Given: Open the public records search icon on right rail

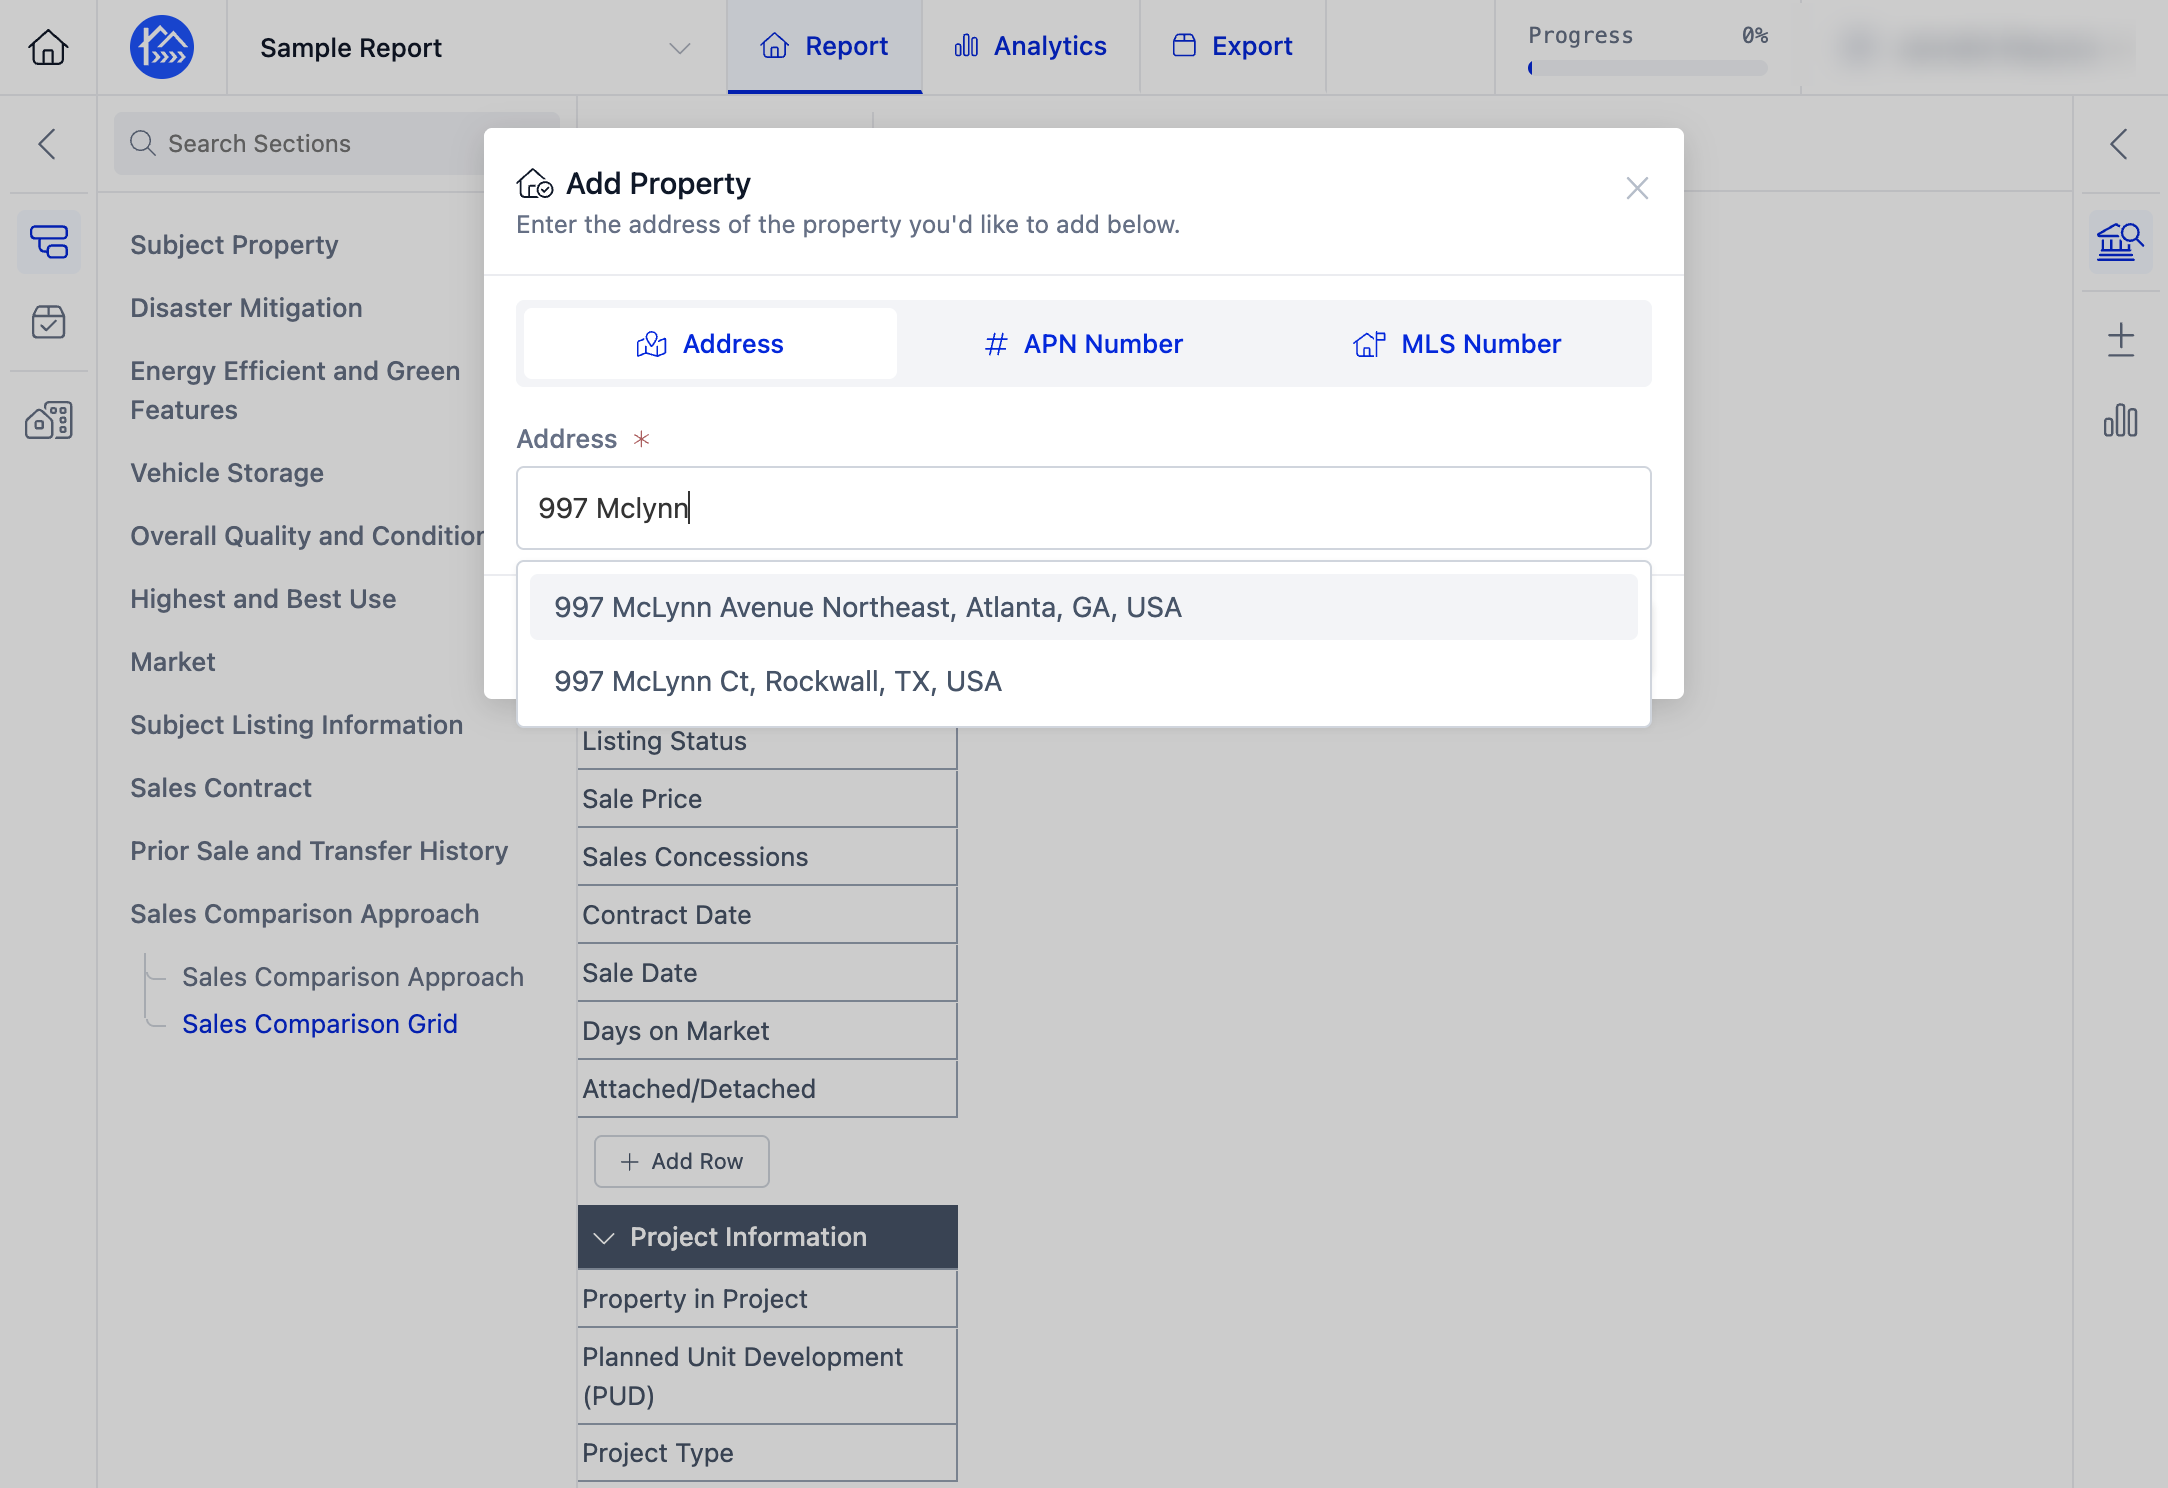Looking at the screenshot, I should click(x=2120, y=242).
